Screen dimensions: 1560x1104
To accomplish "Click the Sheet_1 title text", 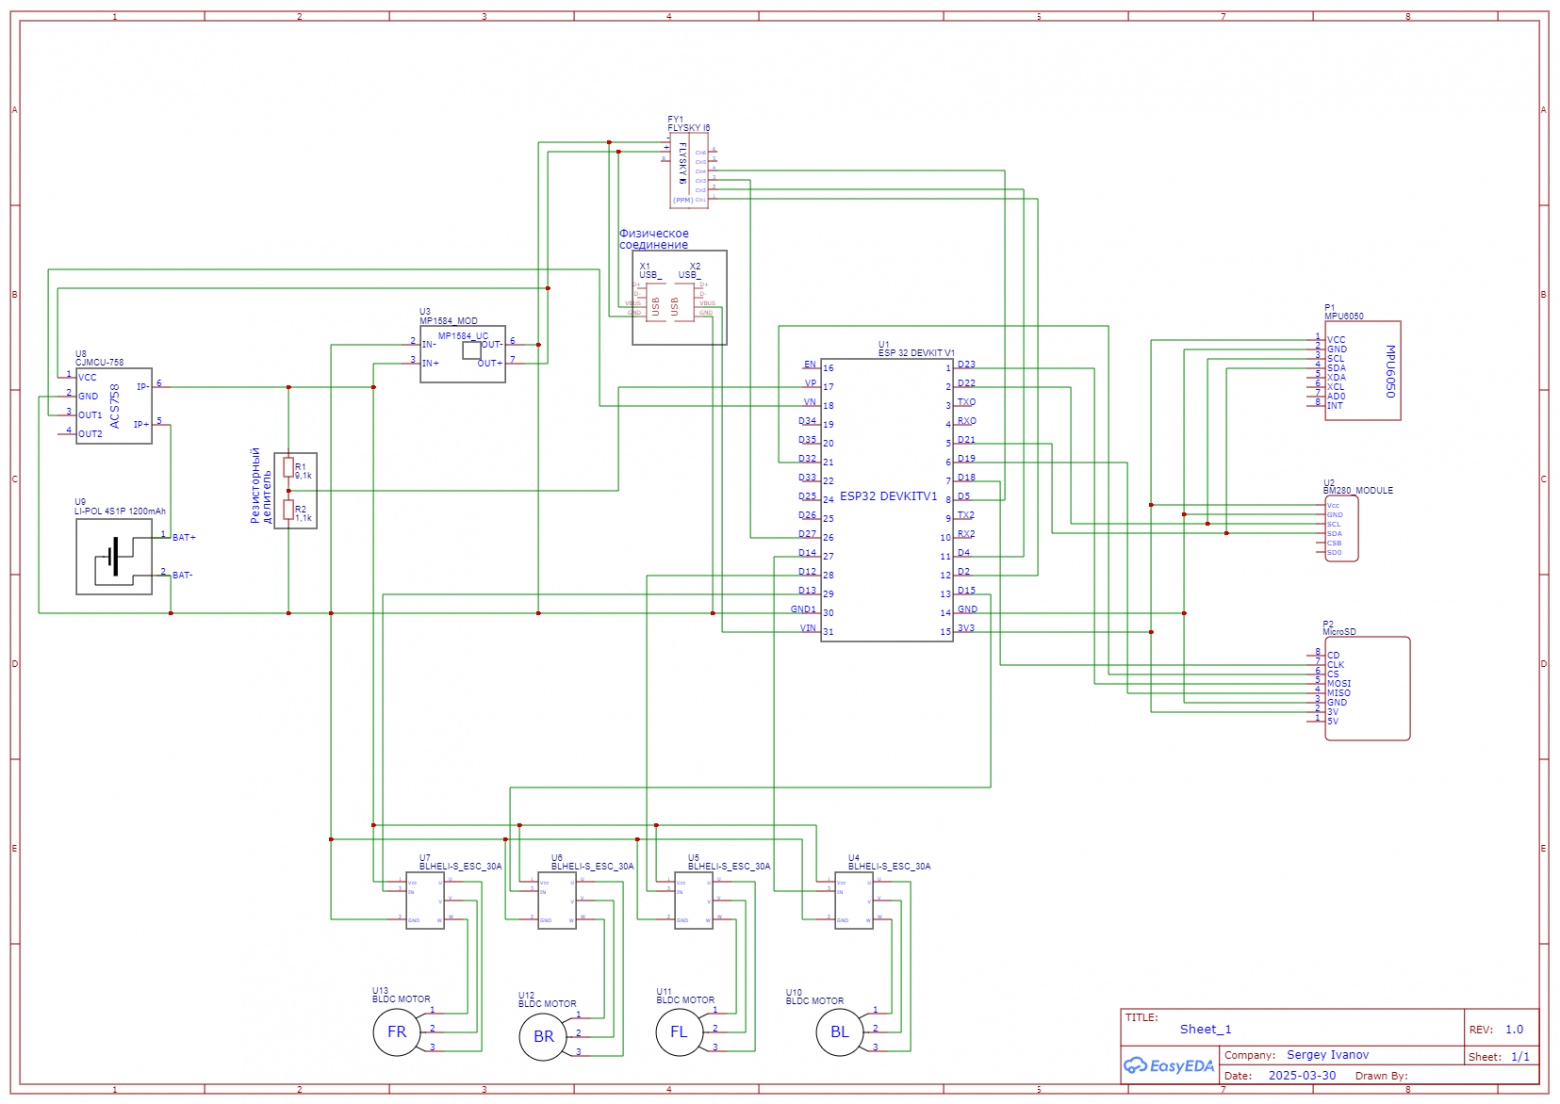I will [1205, 1029].
